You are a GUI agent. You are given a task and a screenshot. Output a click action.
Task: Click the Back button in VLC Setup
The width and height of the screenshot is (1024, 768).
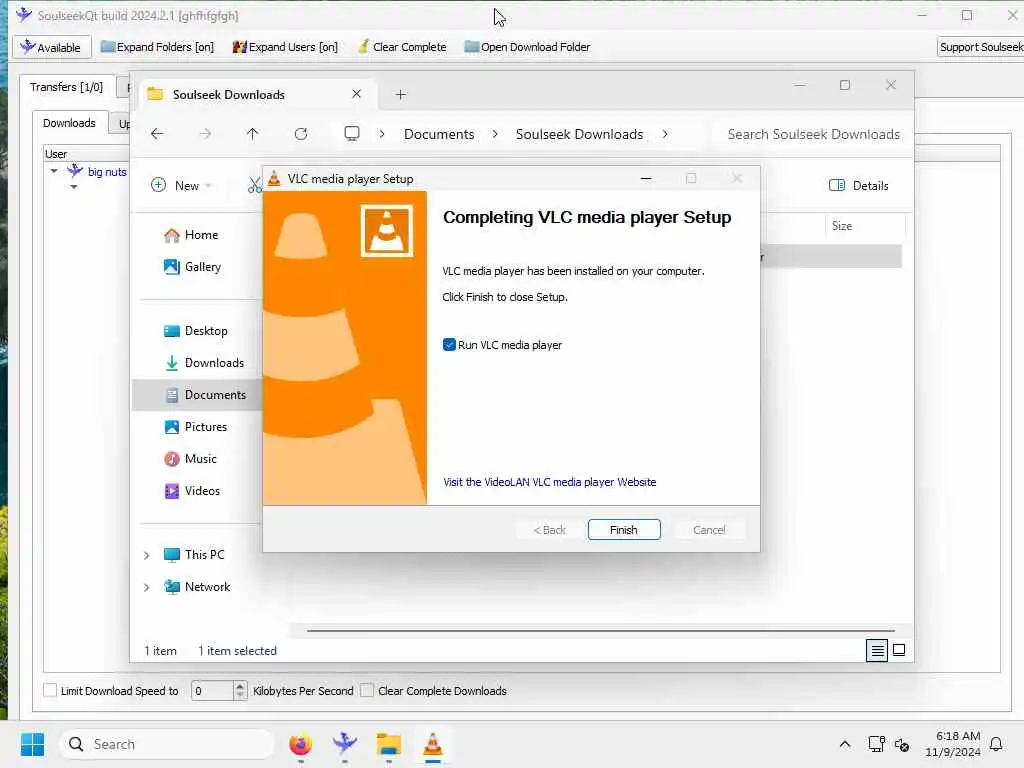coord(549,530)
